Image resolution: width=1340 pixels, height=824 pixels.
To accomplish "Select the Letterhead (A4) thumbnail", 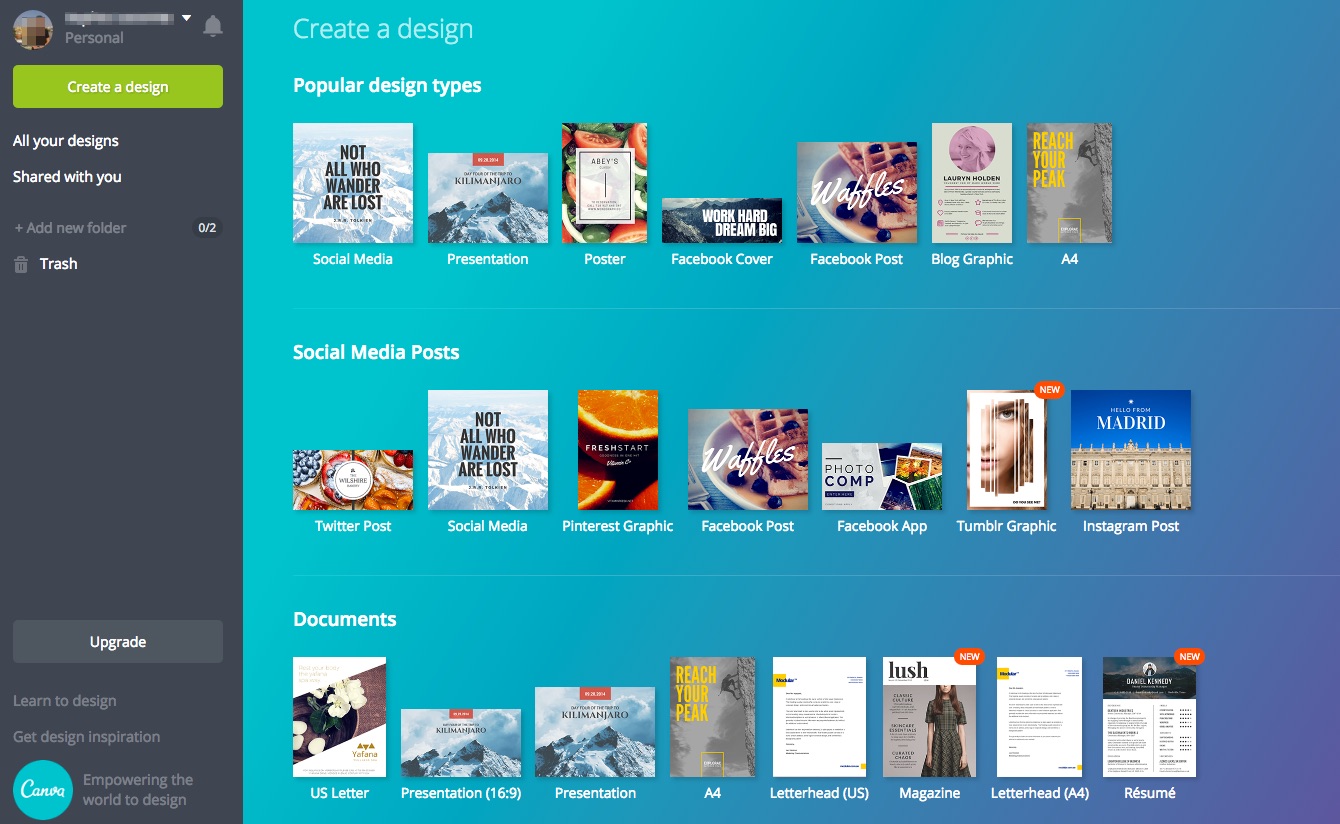I will pos(1039,717).
